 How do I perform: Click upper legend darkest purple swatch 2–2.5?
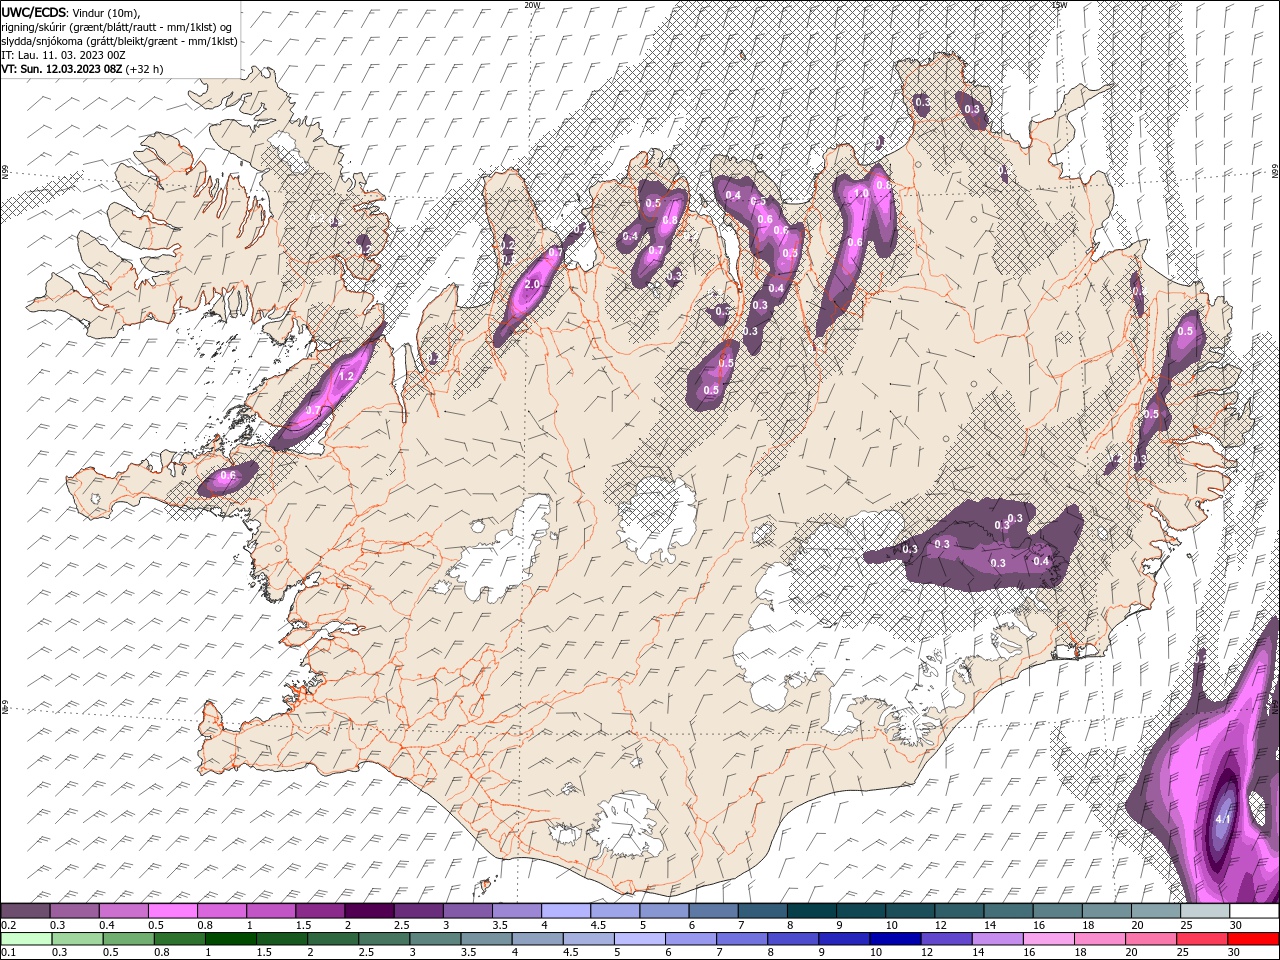(369, 911)
